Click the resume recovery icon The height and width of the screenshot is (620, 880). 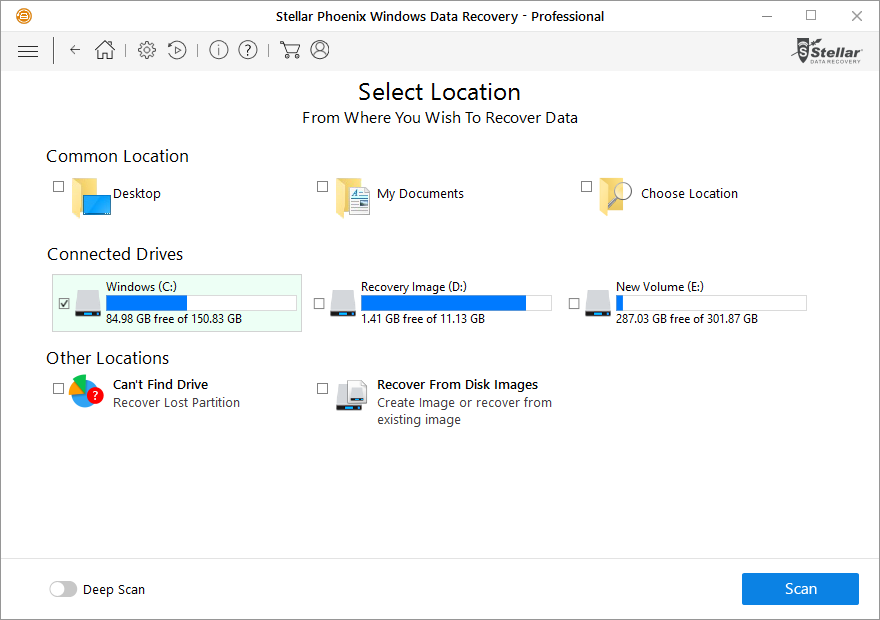coord(177,50)
